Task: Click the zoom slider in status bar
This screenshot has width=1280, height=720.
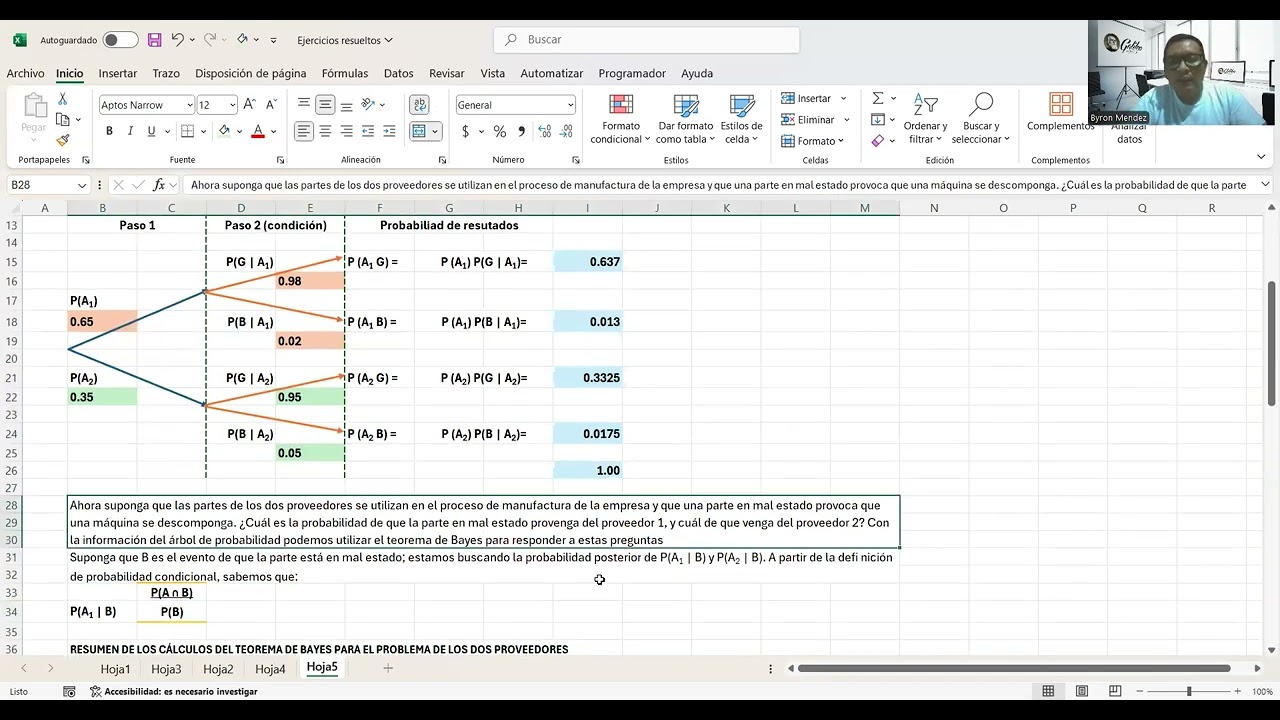Action: 1188,691
